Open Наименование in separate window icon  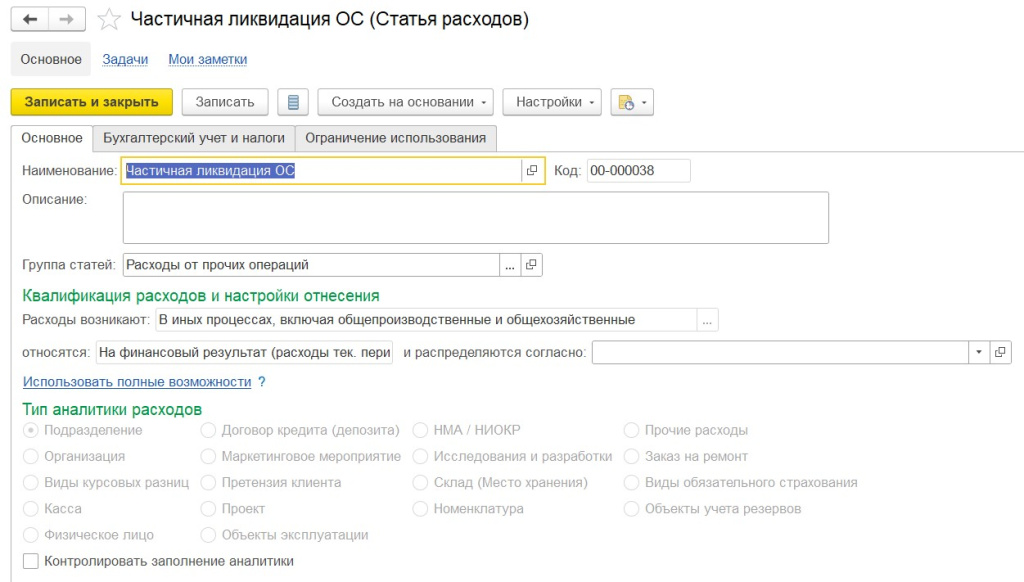[x=532, y=170]
